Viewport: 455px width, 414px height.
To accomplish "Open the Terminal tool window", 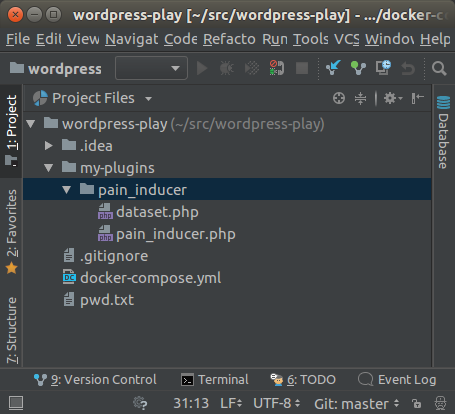I will click(x=215, y=380).
